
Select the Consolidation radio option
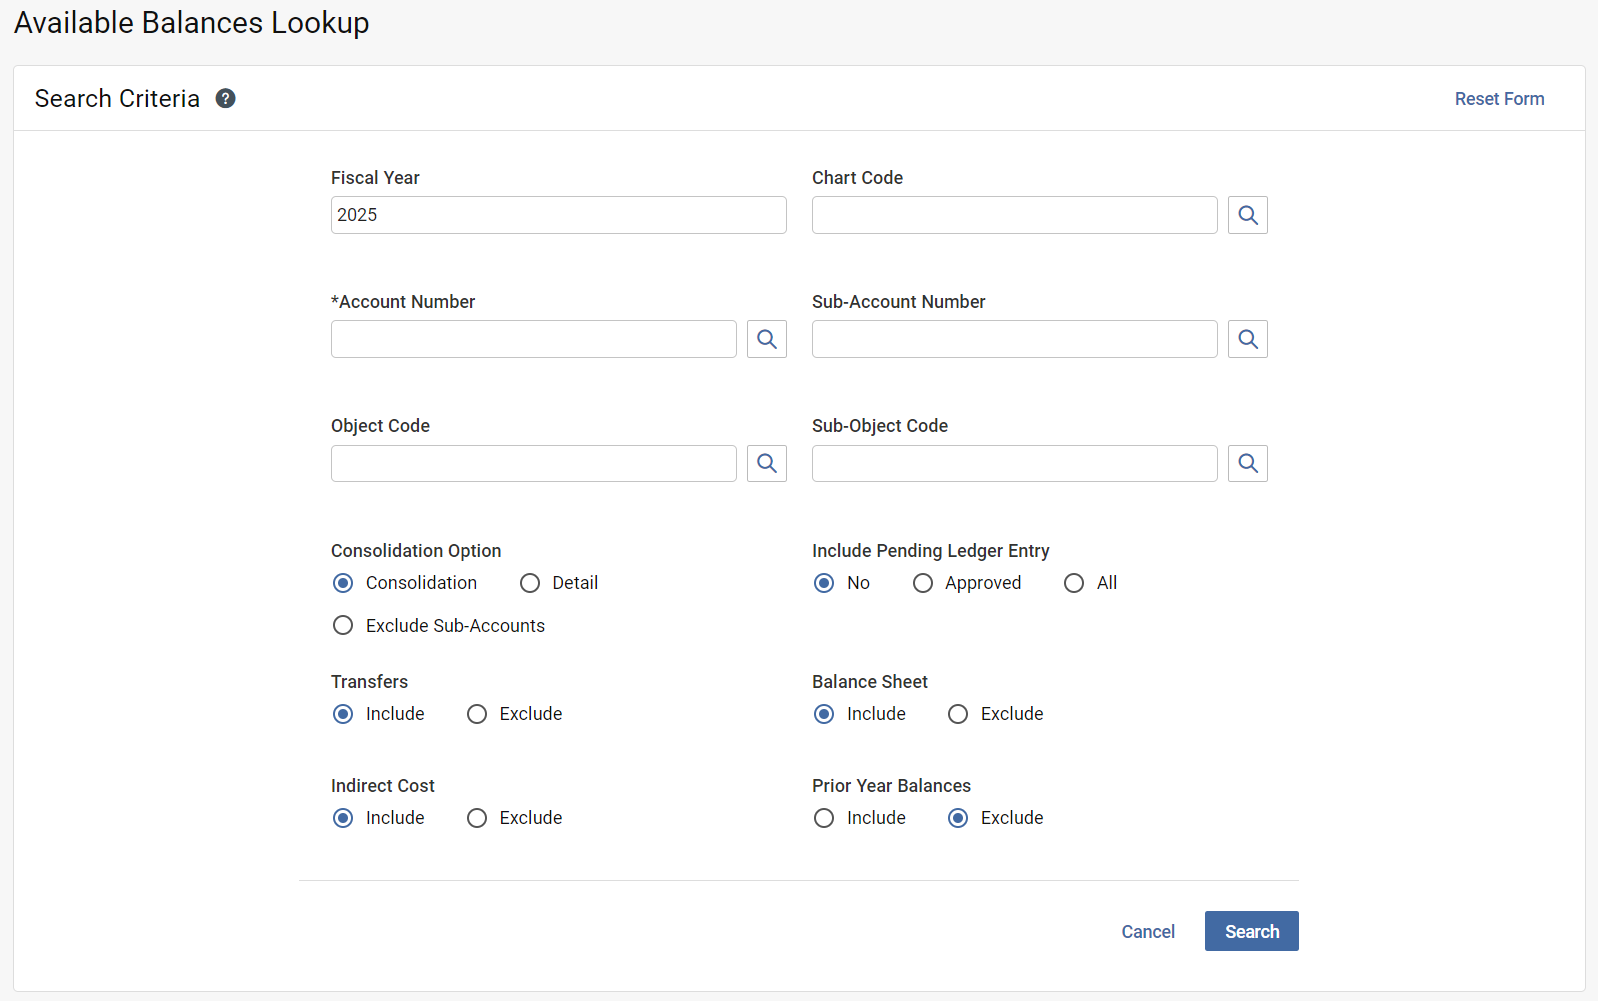(x=343, y=583)
